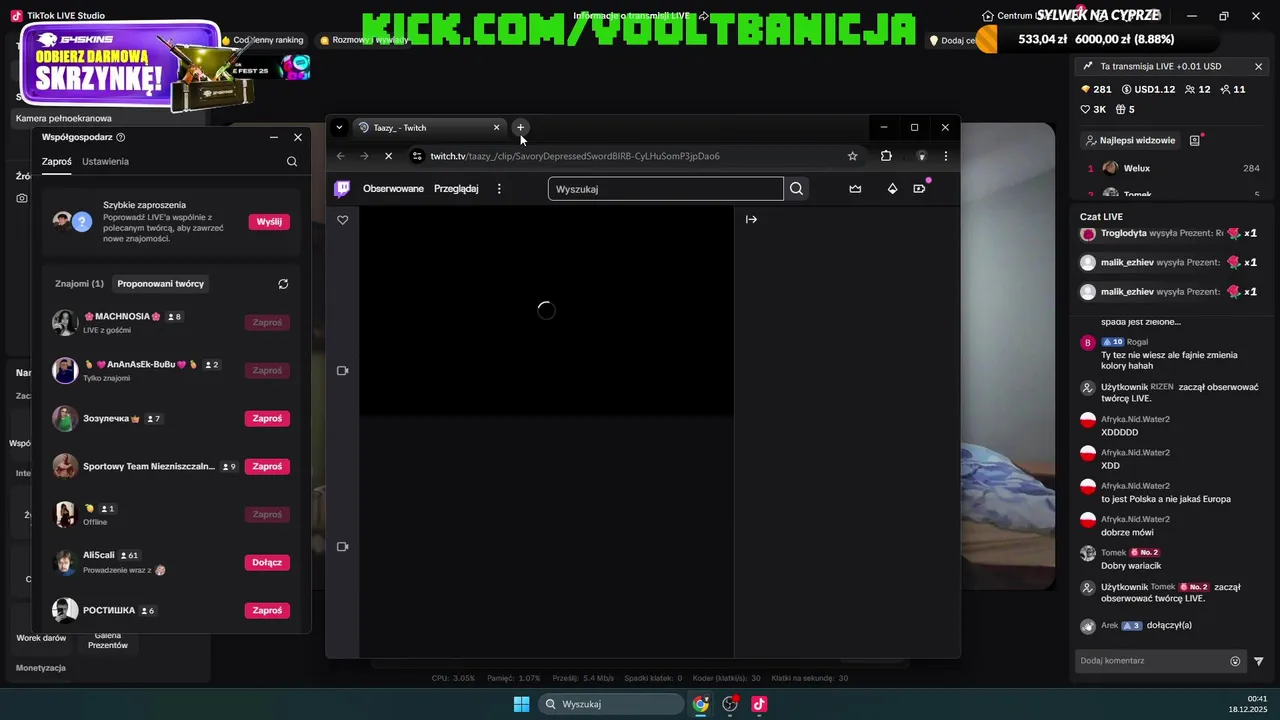Image resolution: width=1280 pixels, height=720 pixels.
Task: Open Twitch home via the Twitch logo
Action: [342, 188]
